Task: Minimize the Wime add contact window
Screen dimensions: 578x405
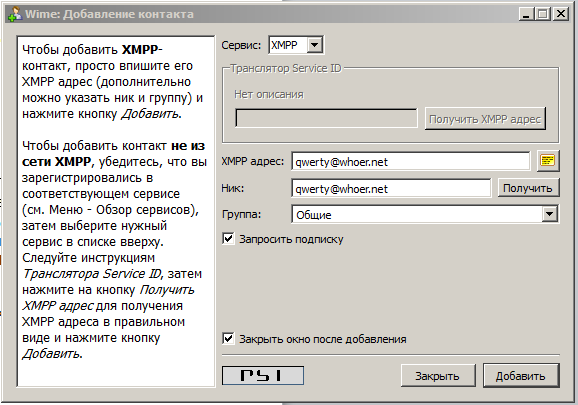Action: coord(526,14)
